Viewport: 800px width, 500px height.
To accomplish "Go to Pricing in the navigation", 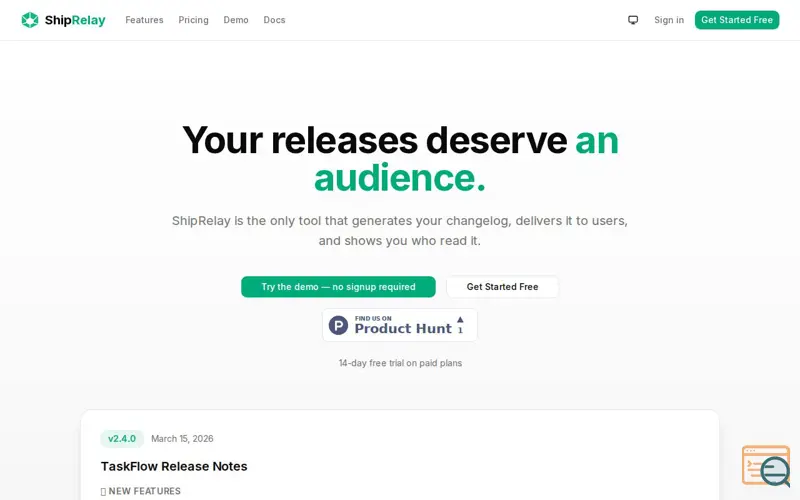I will 193,20.
